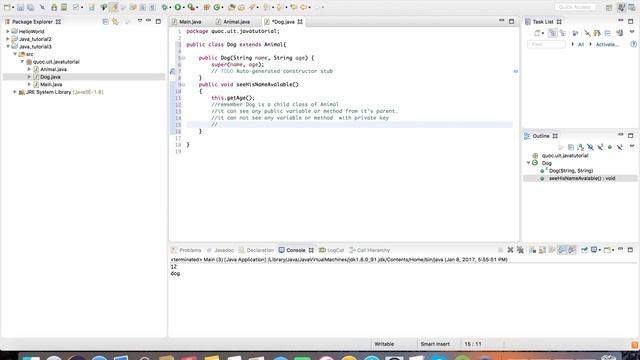Switch to the Main.java editor tab
The width and height of the screenshot is (640, 360).
click(190, 22)
